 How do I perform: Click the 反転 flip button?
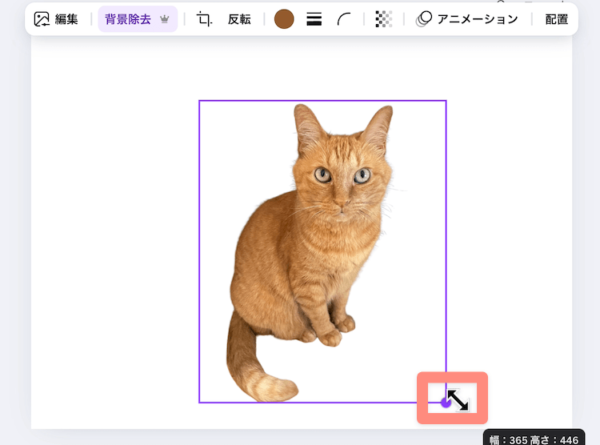pos(239,19)
